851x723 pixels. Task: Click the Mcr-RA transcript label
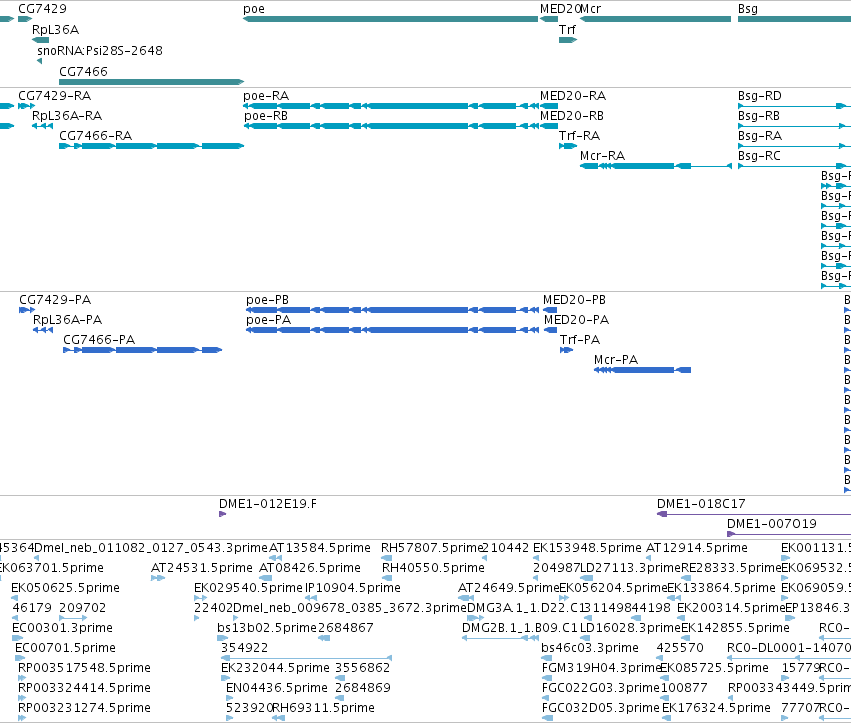pyautogui.click(x=602, y=156)
